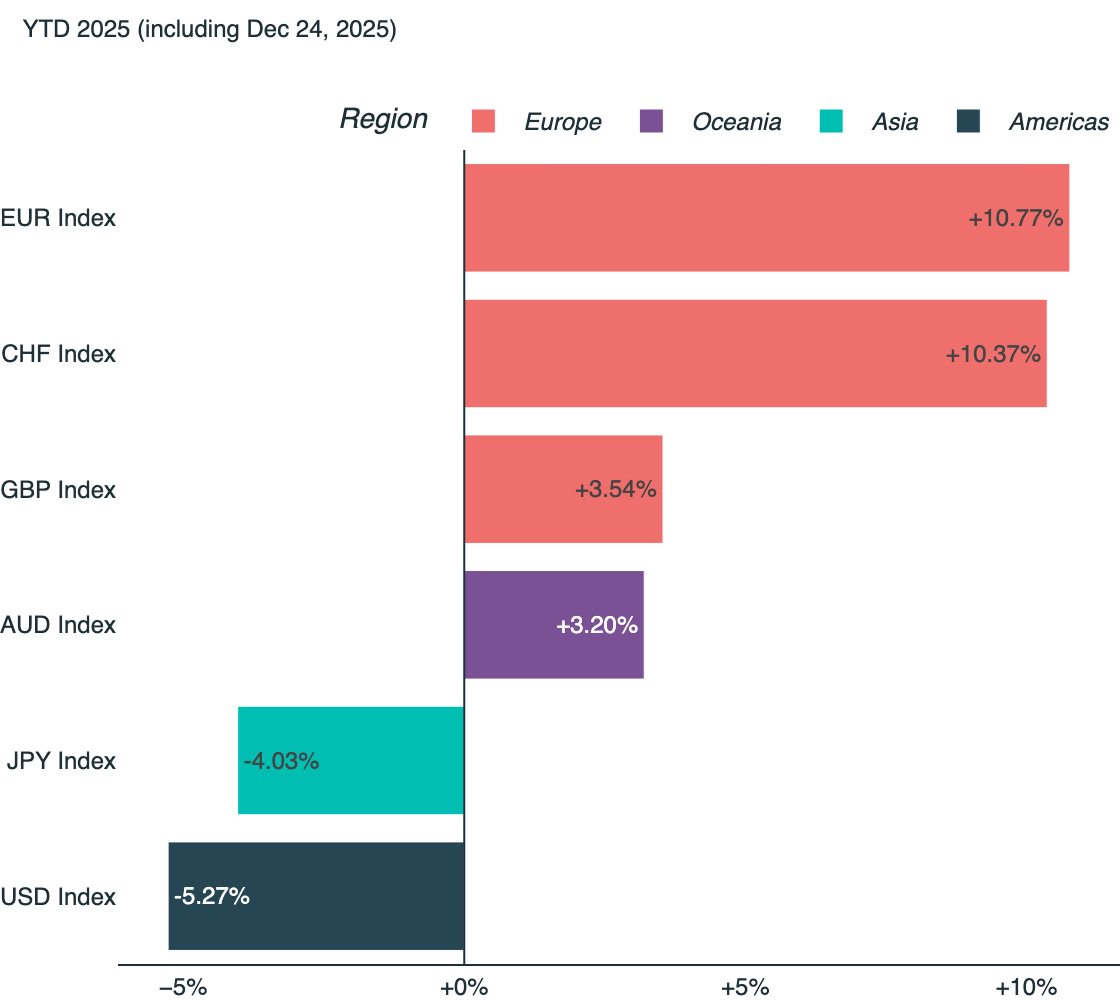The width and height of the screenshot is (1120, 1000).
Task: Select the EUR Index bar at +10.77%
Action: click(766, 218)
